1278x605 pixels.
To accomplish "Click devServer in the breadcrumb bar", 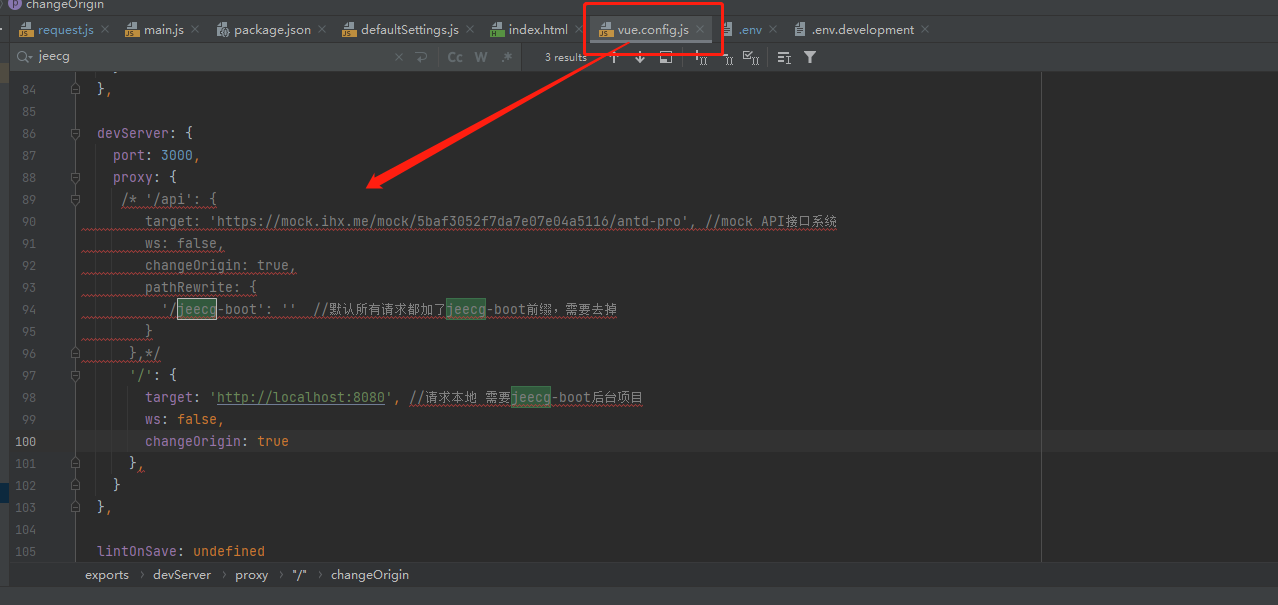I will tap(182, 575).
